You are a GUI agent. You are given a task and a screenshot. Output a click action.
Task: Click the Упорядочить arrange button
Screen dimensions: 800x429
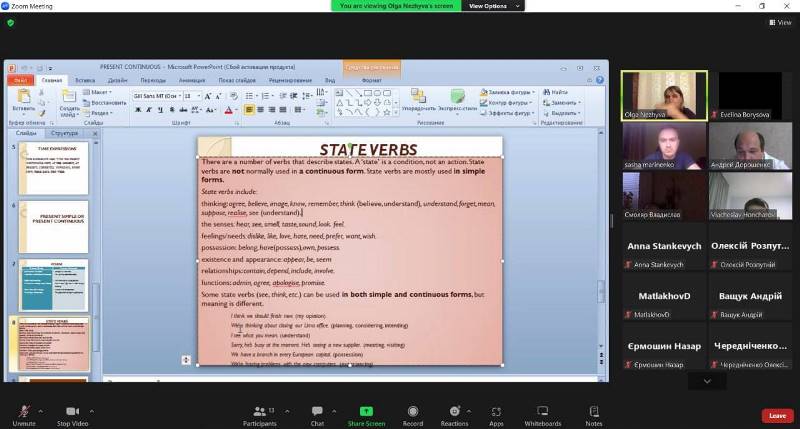418,100
